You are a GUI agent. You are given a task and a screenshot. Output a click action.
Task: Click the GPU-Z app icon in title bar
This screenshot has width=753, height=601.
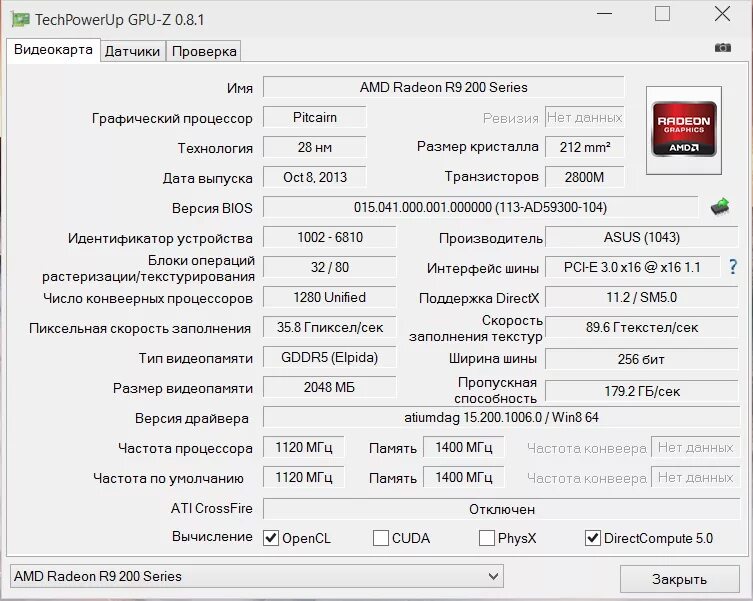pos(20,20)
